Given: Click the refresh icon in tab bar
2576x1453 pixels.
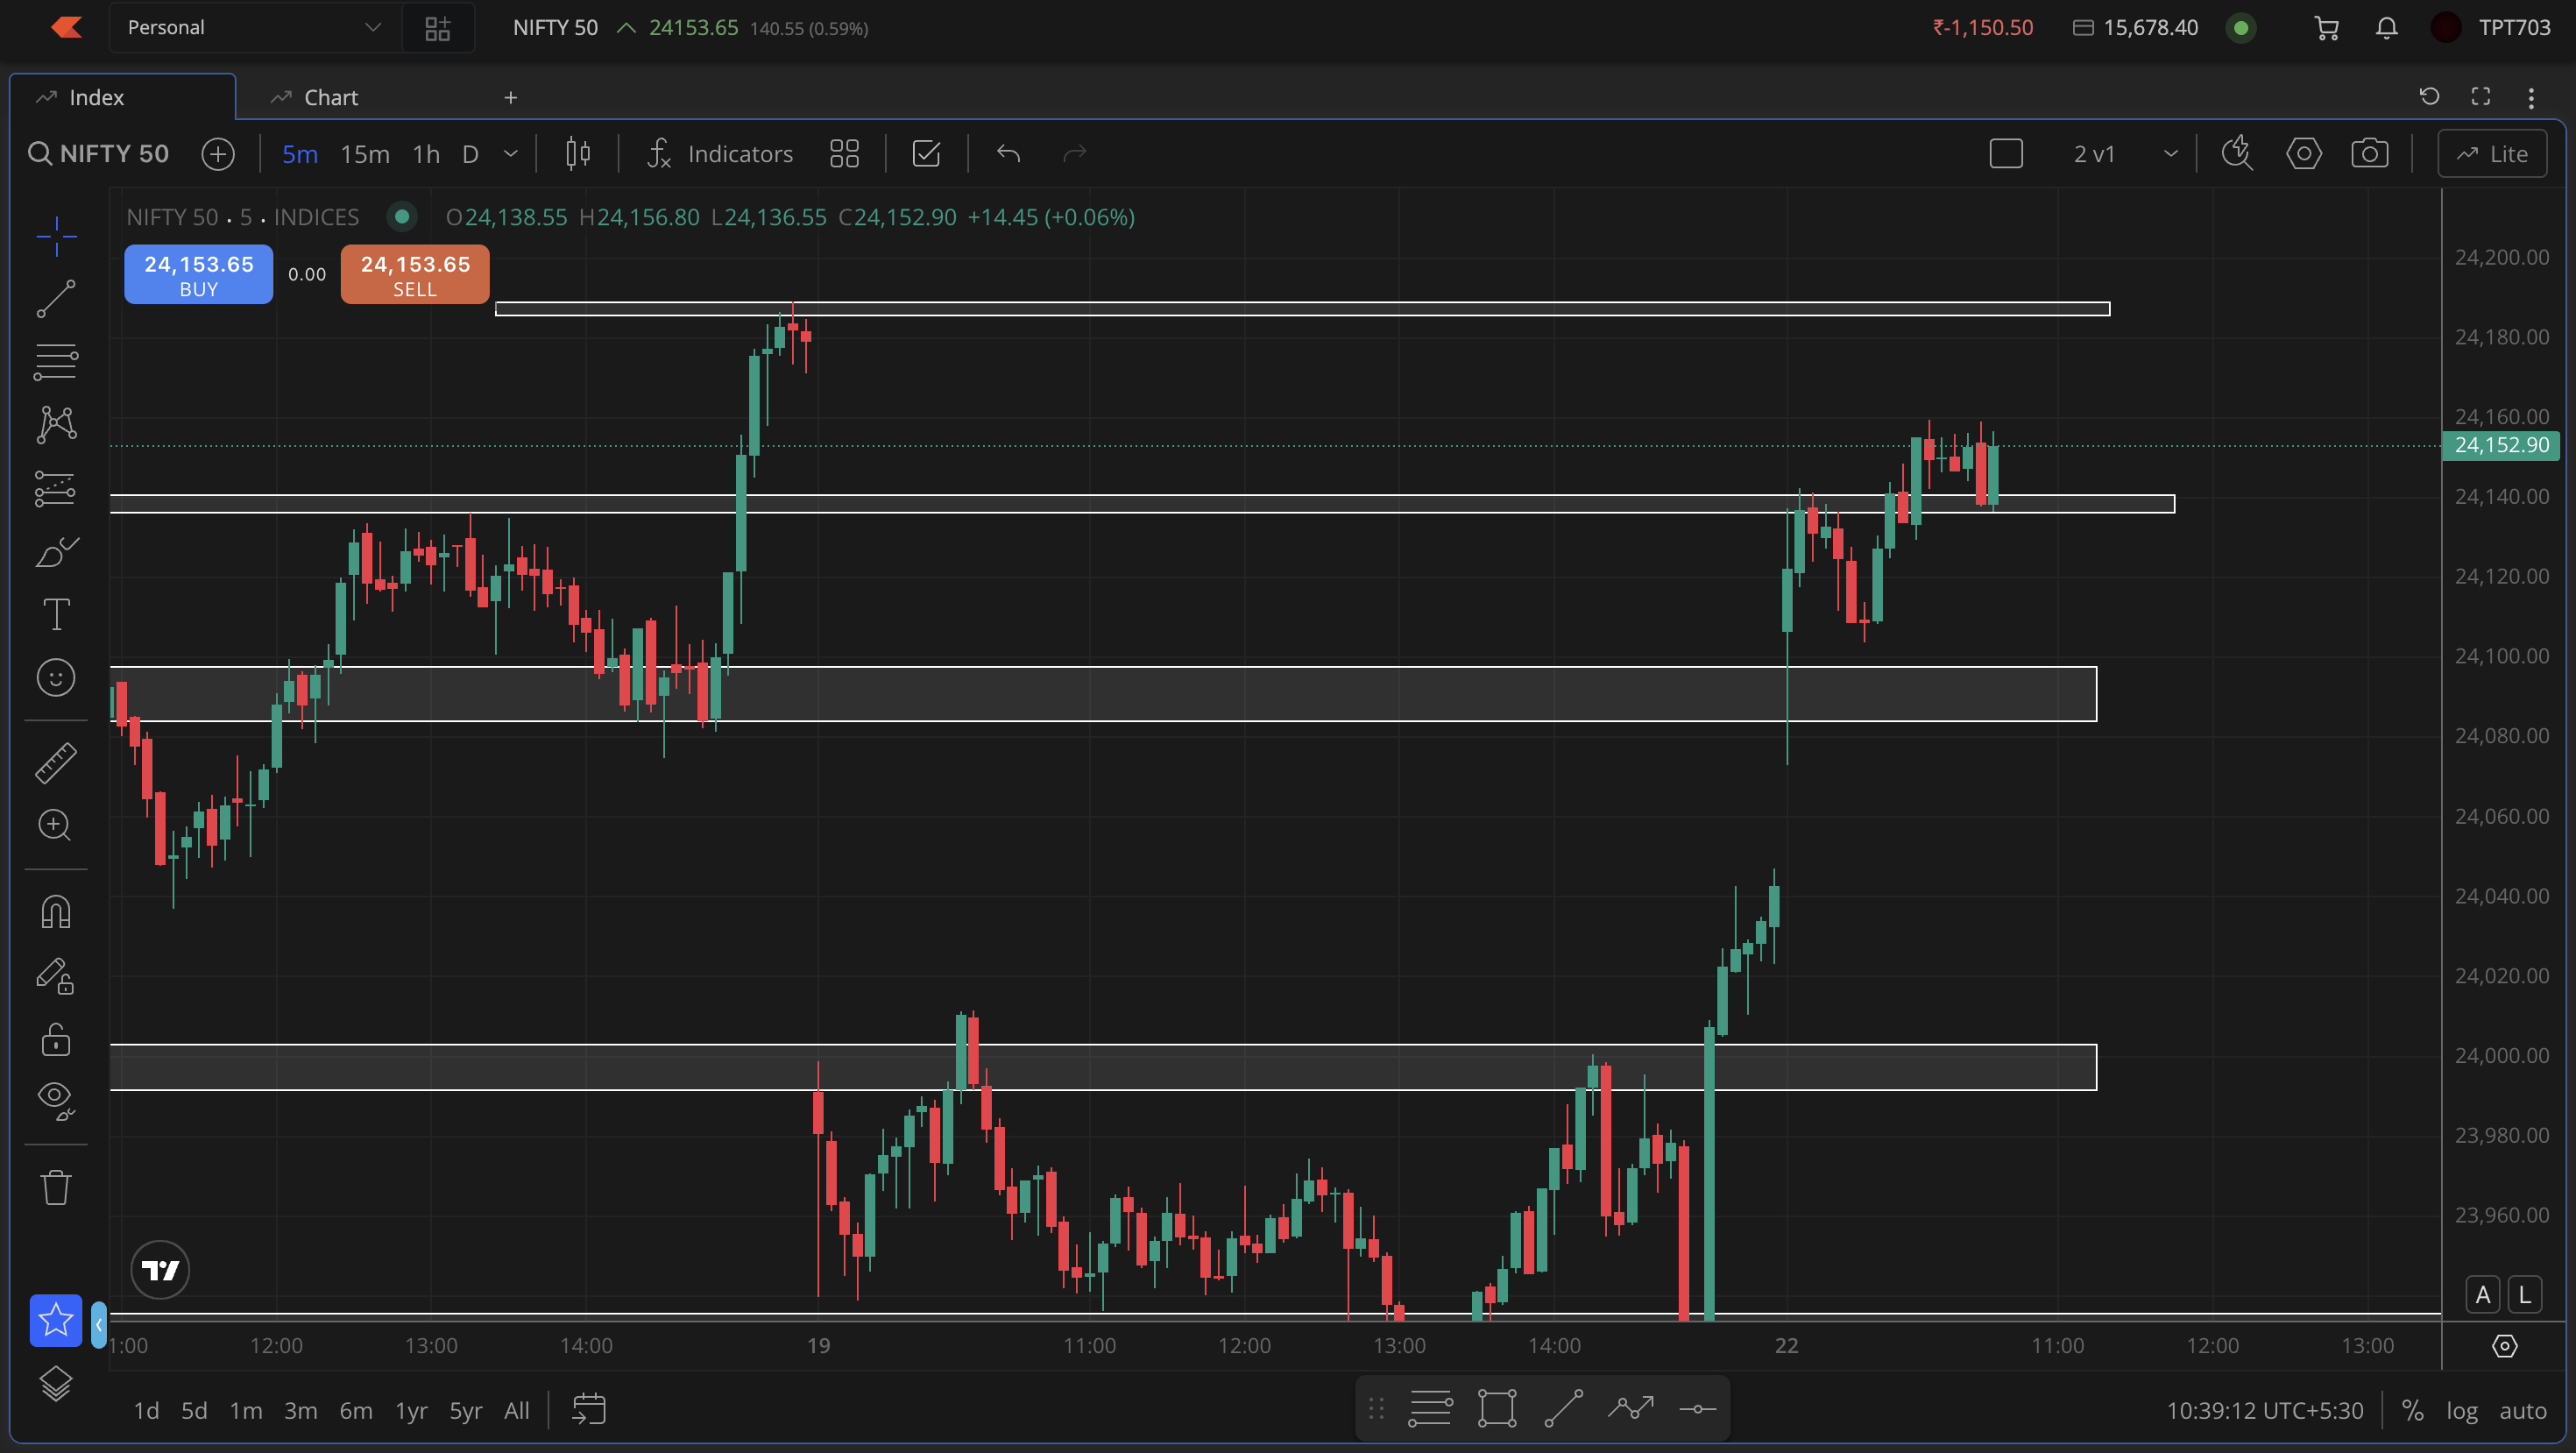Looking at the screenshot, I should (x=2430, y=97).
